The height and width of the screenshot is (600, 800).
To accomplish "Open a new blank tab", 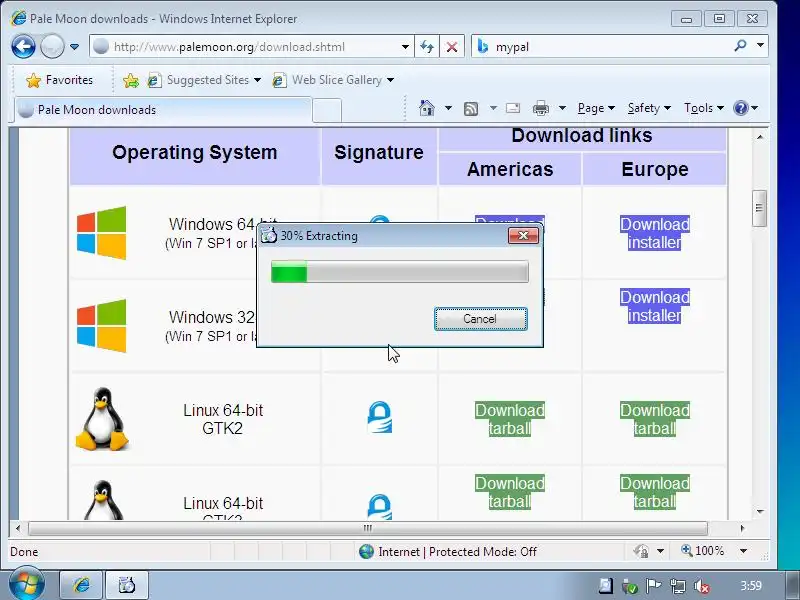I will tap(327, 110).
